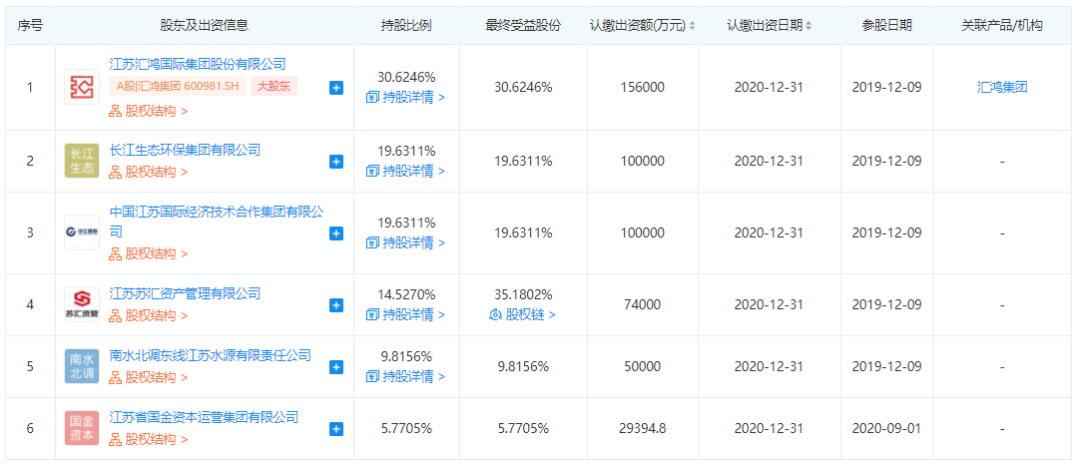The height and width of the screenshot is (464, 1080).
Task: Open 长江生态环保集团有限公司 company page
Action: click(185, 149)
